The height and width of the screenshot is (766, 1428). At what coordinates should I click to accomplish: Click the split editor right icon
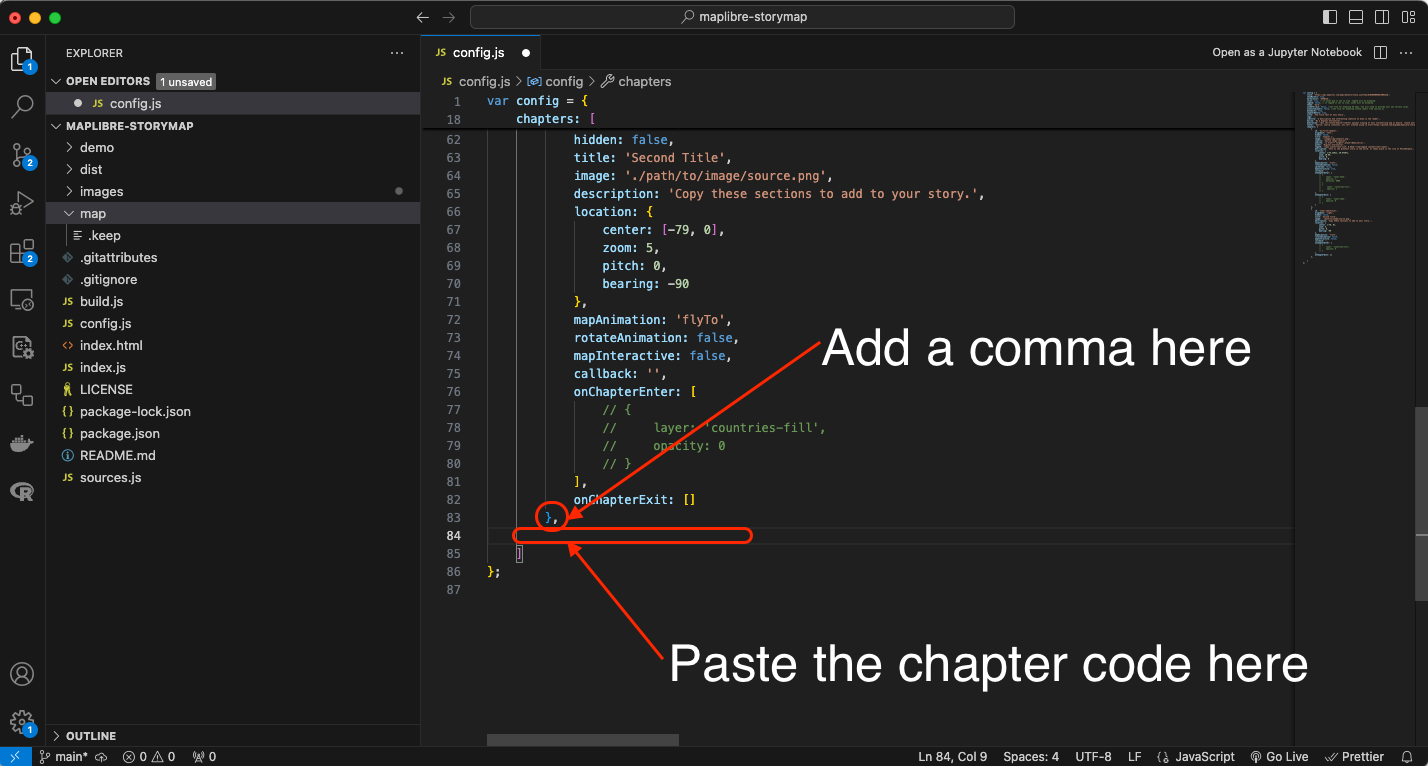tap(1380, 53)
